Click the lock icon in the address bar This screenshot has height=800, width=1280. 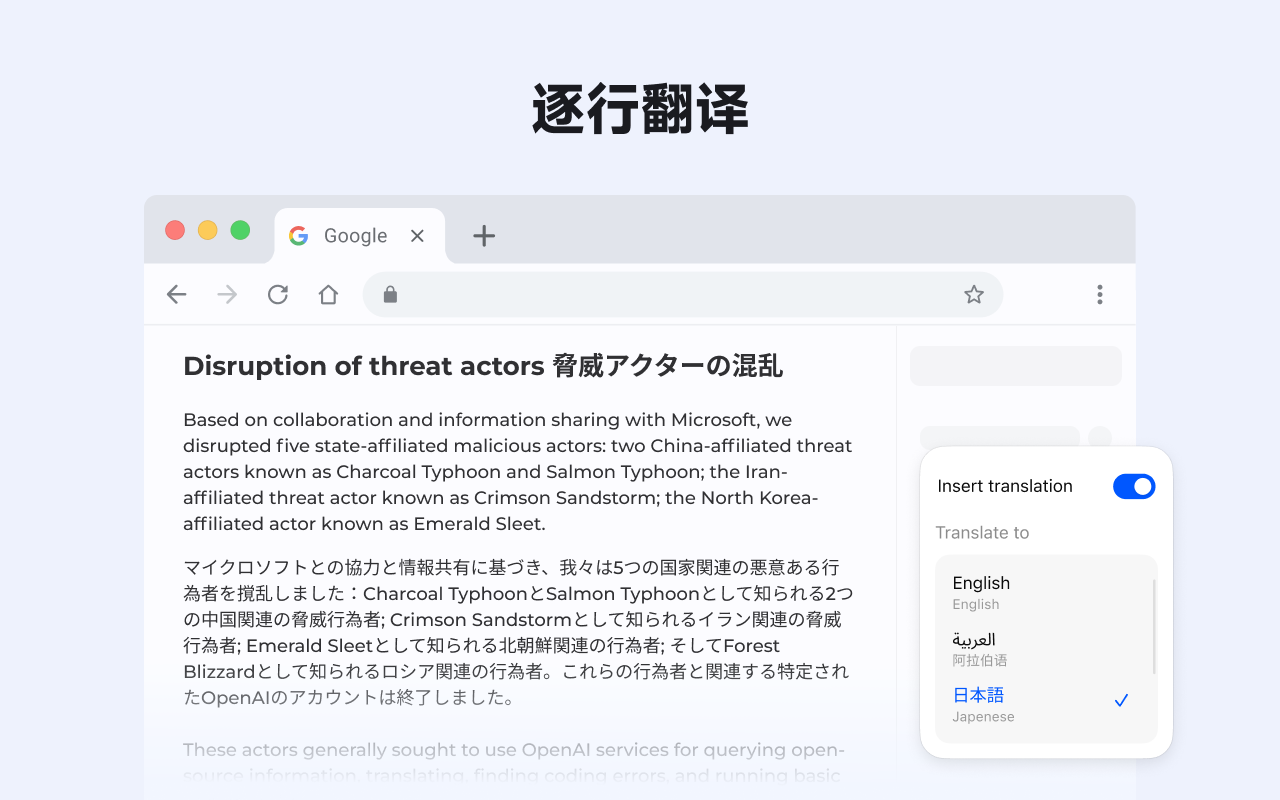390,294
